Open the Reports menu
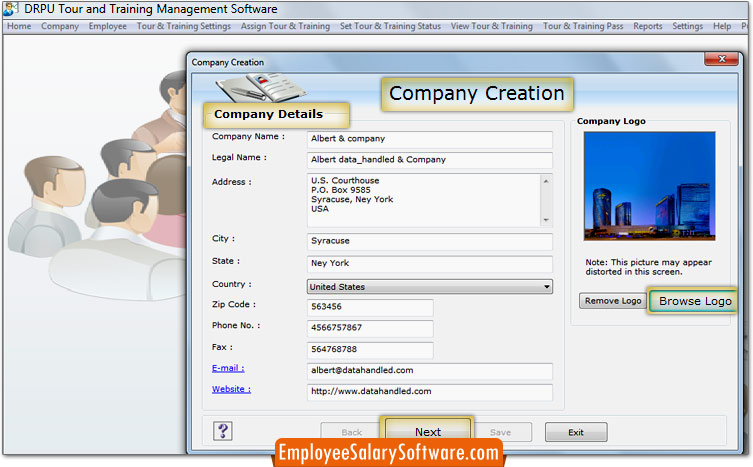 click(647, 26)
